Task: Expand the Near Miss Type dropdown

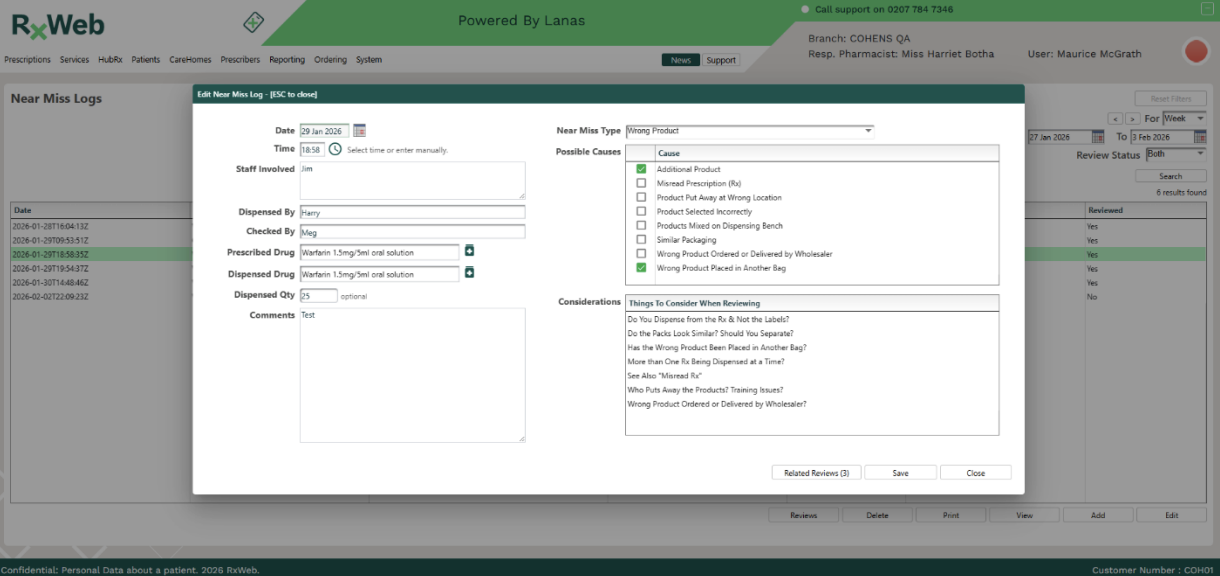Action: point(868,131)
